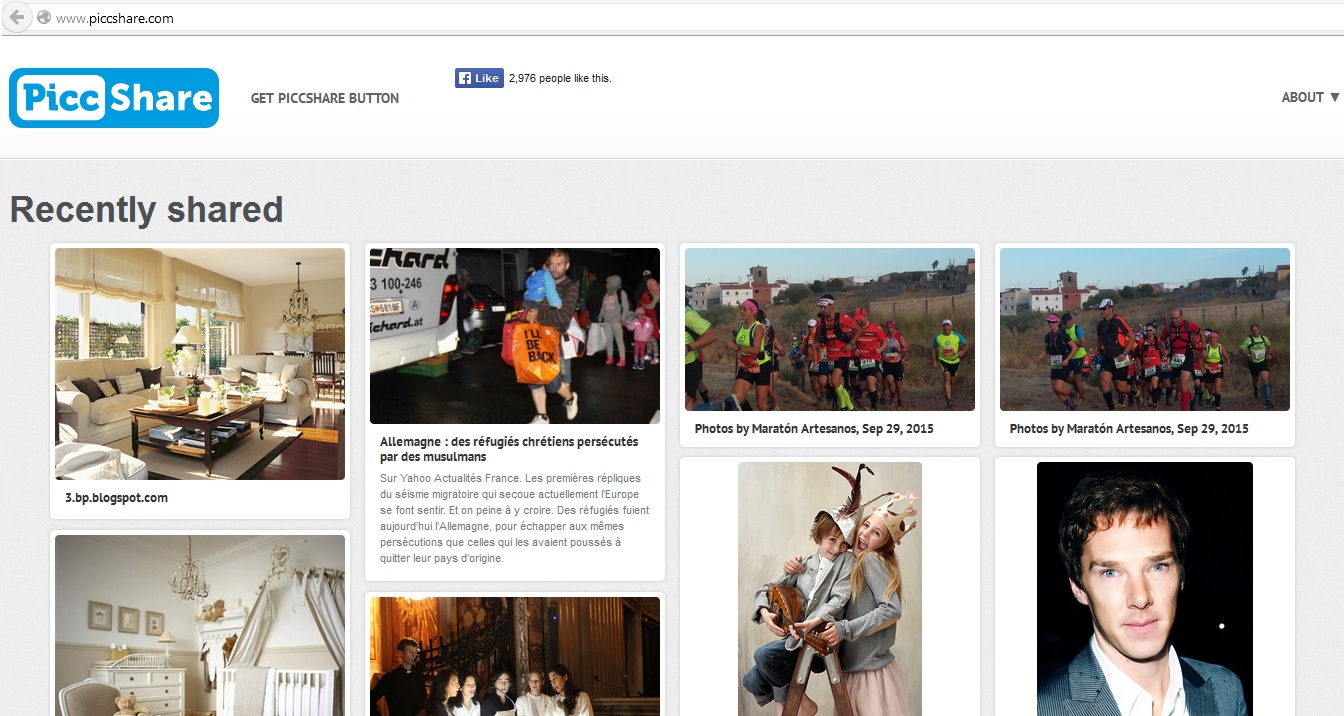Click the browser back arrow button
This screenshot has width=1344, height=716.
tap(16, 17)
